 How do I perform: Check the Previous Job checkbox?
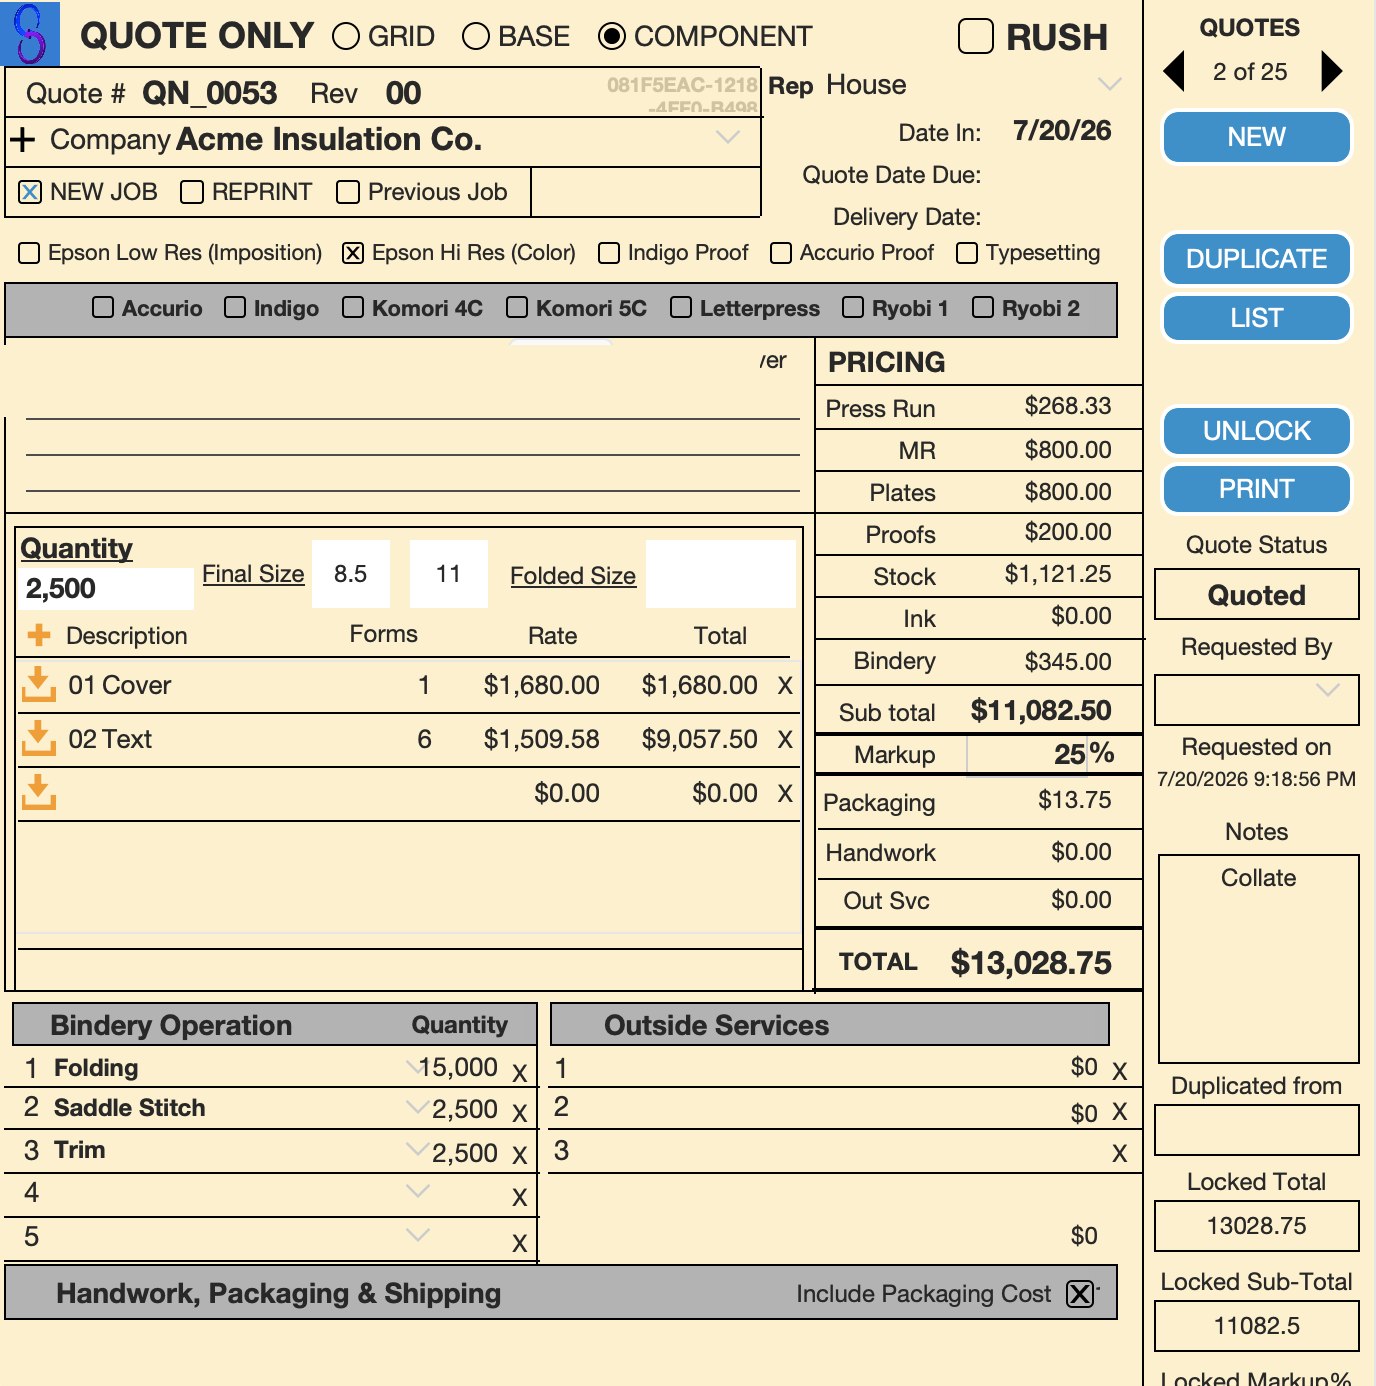pyautogui.click(x=348, y=192)
